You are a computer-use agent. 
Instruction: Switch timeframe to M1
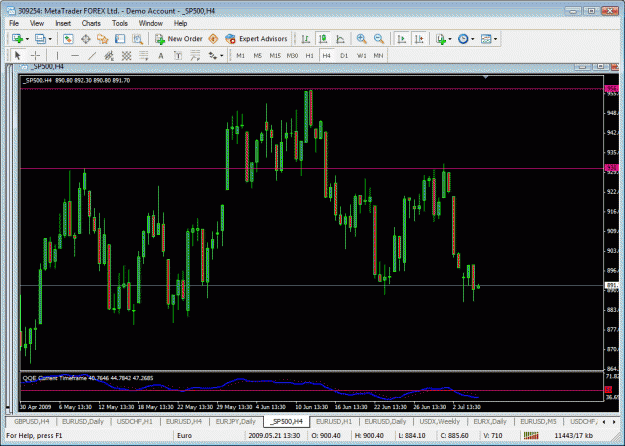(x=240, y=55)
